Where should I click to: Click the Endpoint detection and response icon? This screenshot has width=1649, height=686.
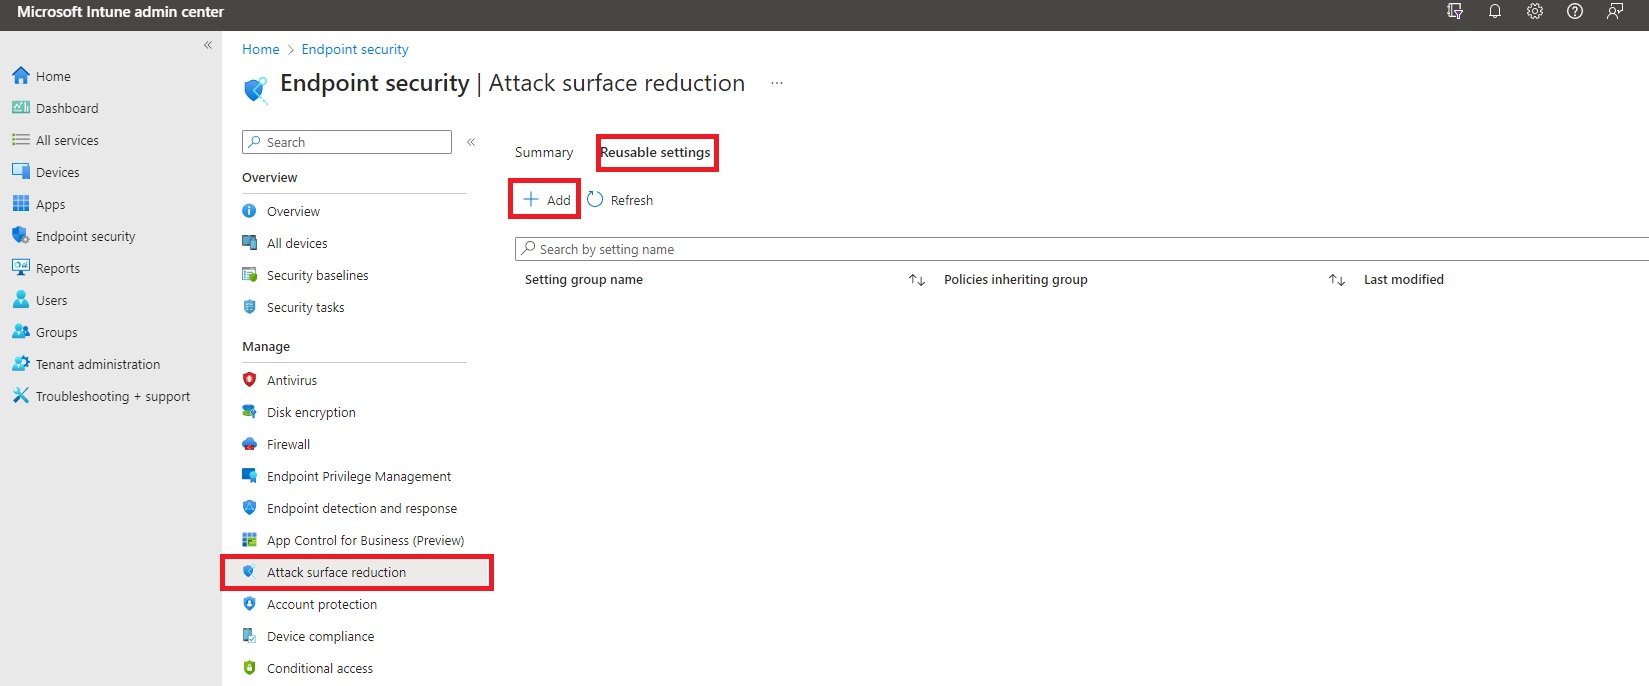250,508
